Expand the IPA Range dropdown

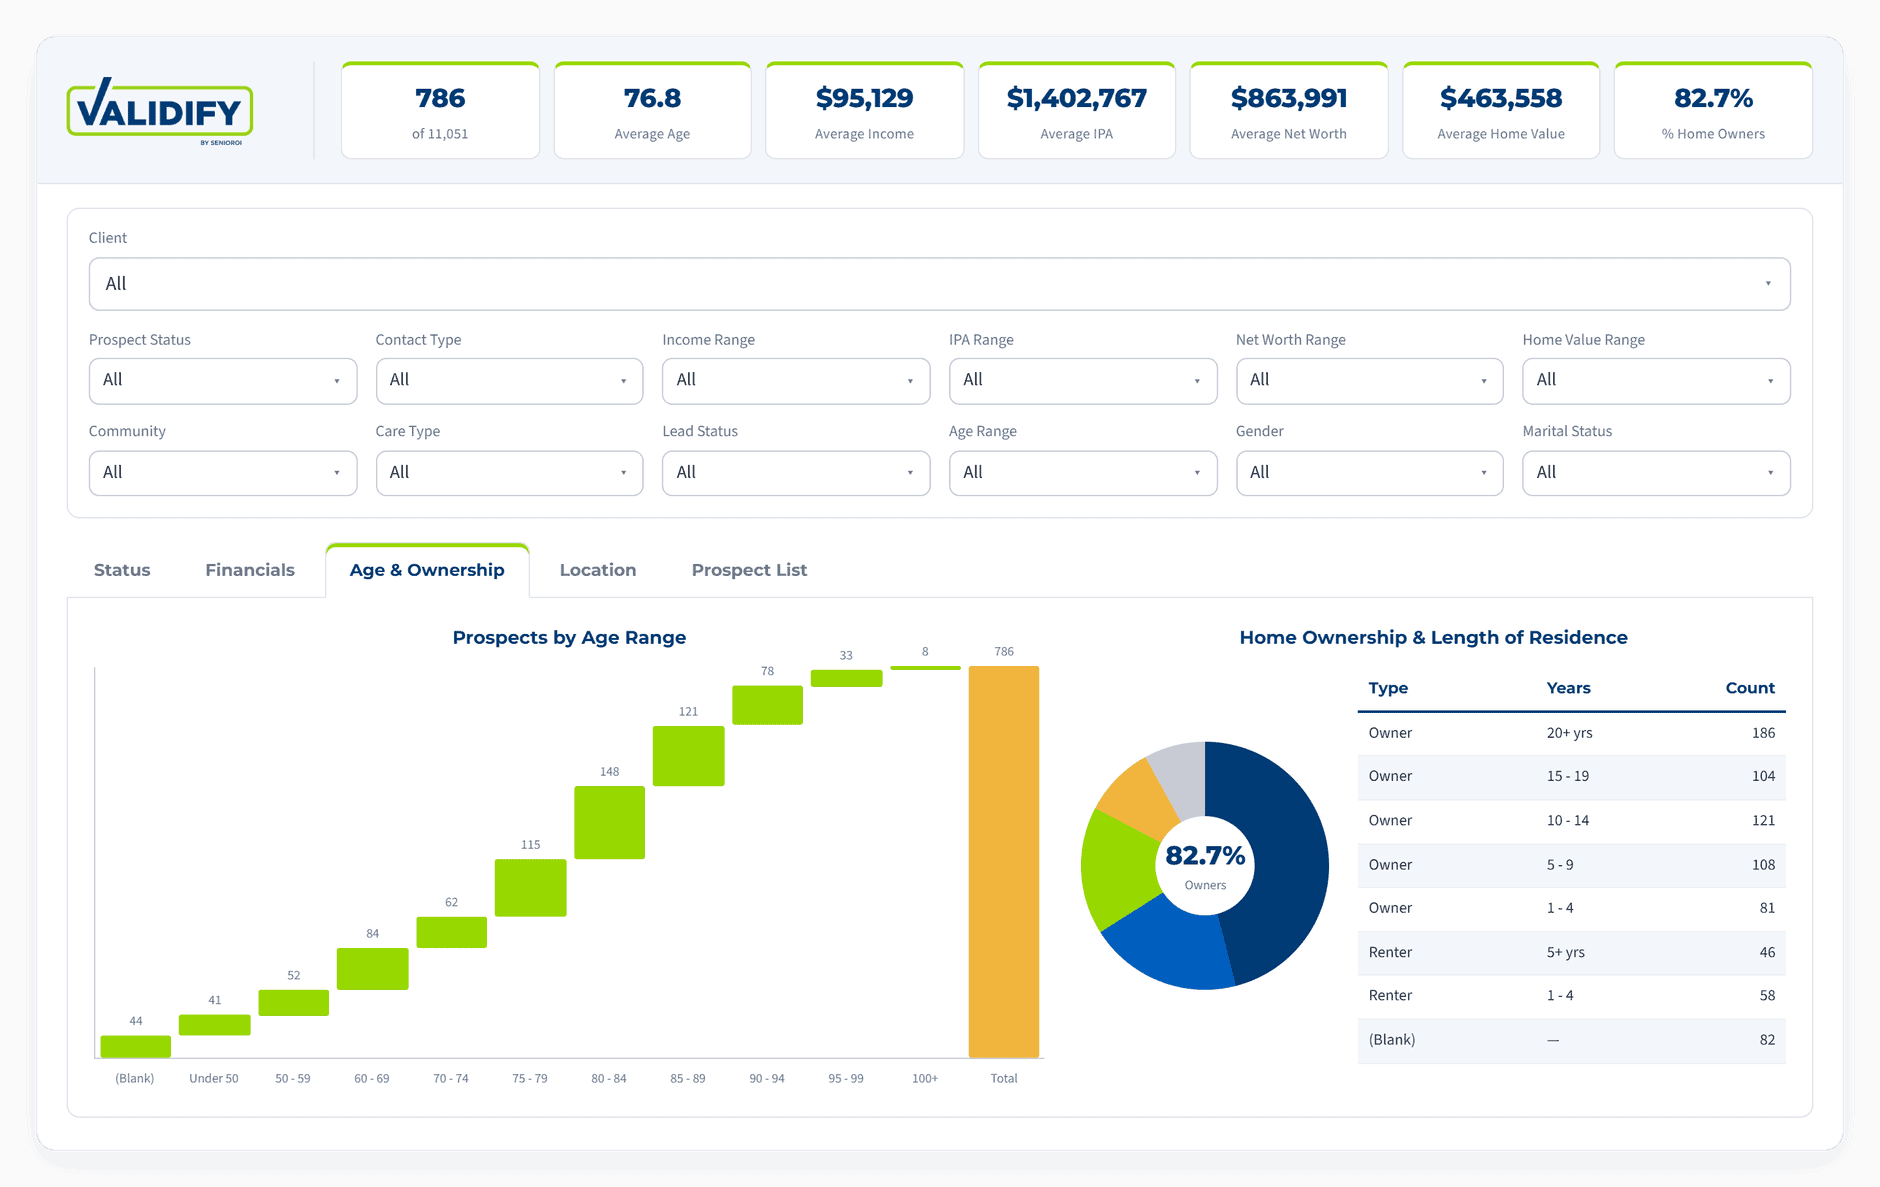(x=1083, y=381)
